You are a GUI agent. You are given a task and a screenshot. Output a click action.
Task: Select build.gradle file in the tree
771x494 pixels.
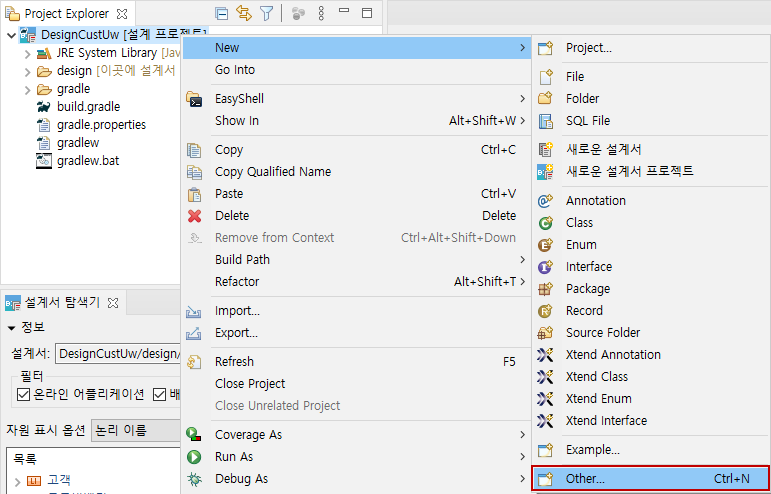pos(88,107)
